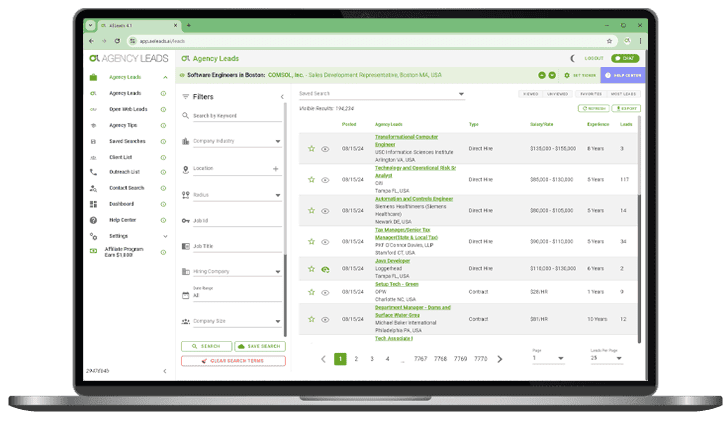
Task: Click the Dashboard grid icon
Action: point(93,204)
